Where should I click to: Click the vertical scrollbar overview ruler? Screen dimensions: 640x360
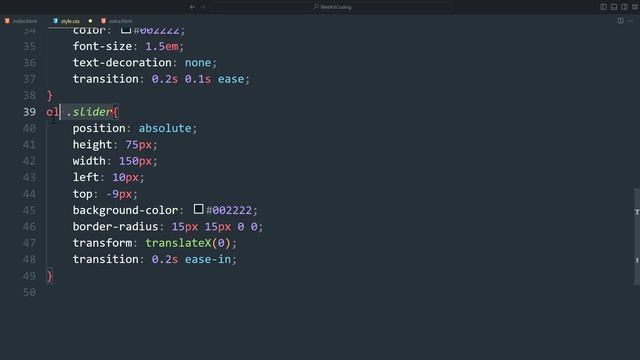point(637,236)
